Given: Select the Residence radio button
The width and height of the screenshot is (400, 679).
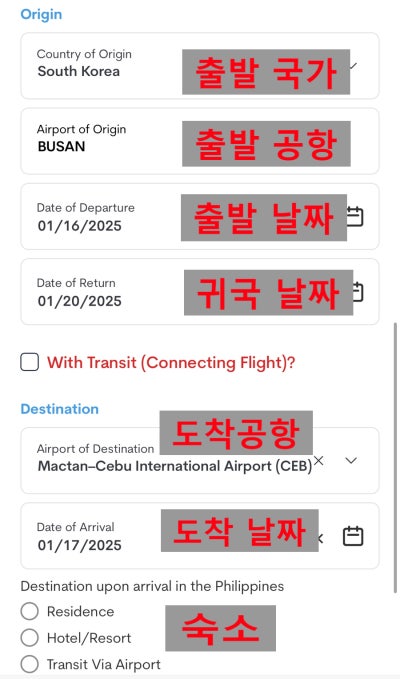Looking at the screenshot, I should click(29, 611).
